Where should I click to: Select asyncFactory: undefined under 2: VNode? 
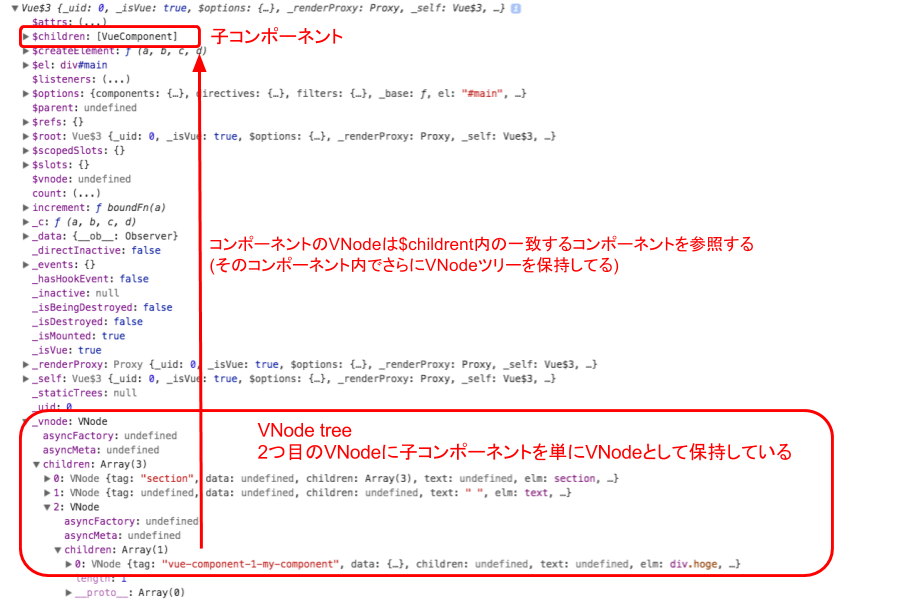[x=131, y=521]
